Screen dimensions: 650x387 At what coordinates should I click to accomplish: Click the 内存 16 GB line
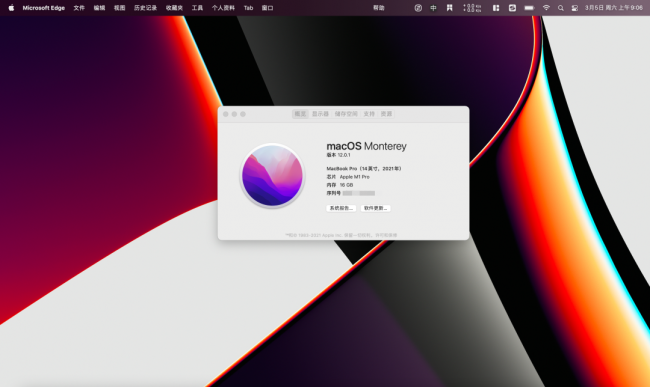tap(340, 185)
